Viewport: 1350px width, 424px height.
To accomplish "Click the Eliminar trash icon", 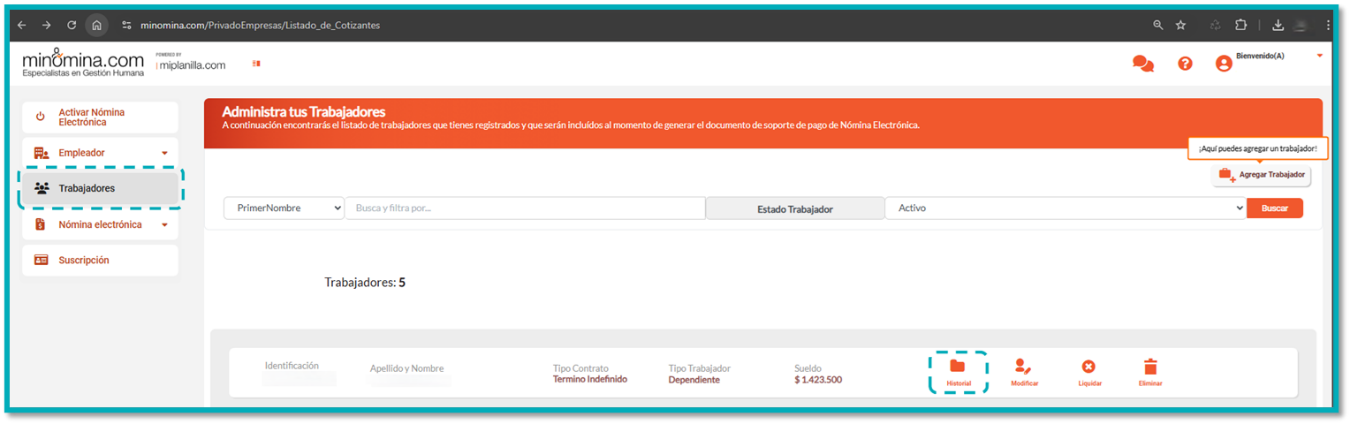I will tap(1150, 368).
